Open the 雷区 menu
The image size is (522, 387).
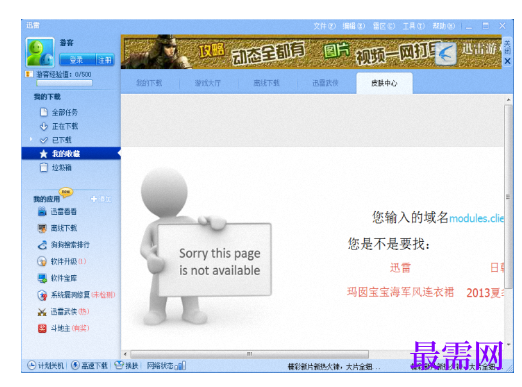pos(384,26)
